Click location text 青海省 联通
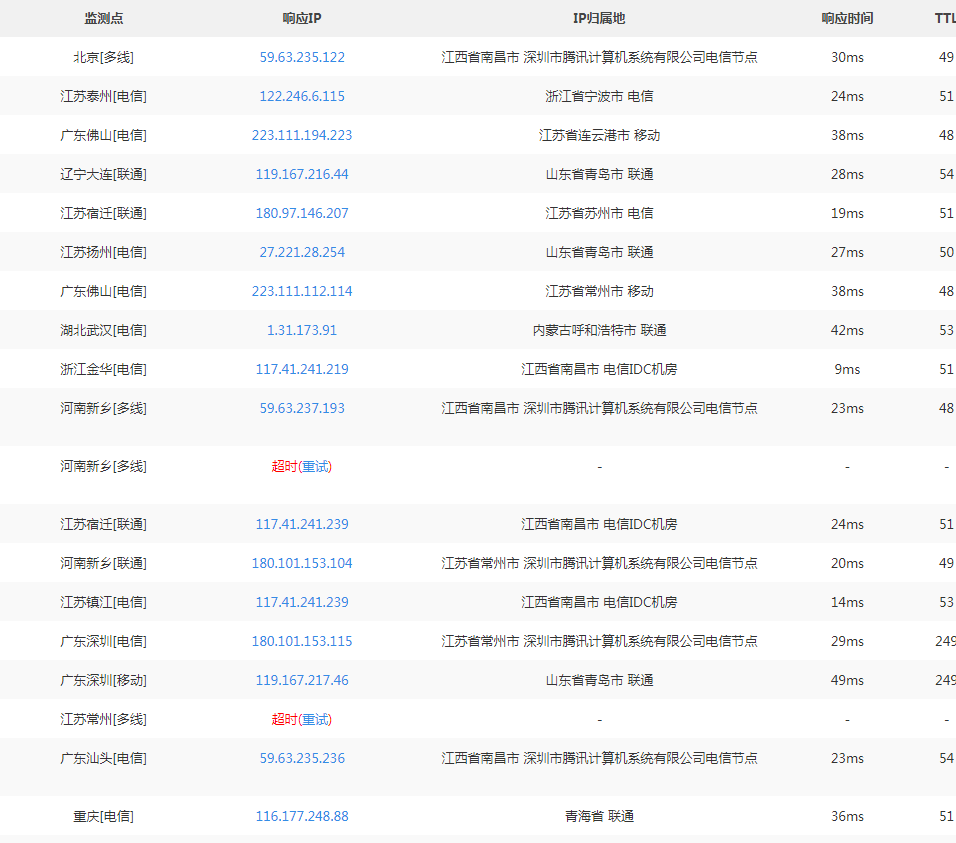This screenshot has height=843, width=956. point(599,816)
